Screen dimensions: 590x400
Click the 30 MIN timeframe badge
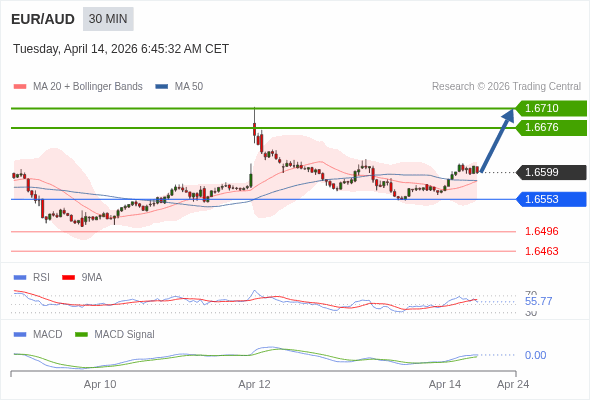pos(108,19)
